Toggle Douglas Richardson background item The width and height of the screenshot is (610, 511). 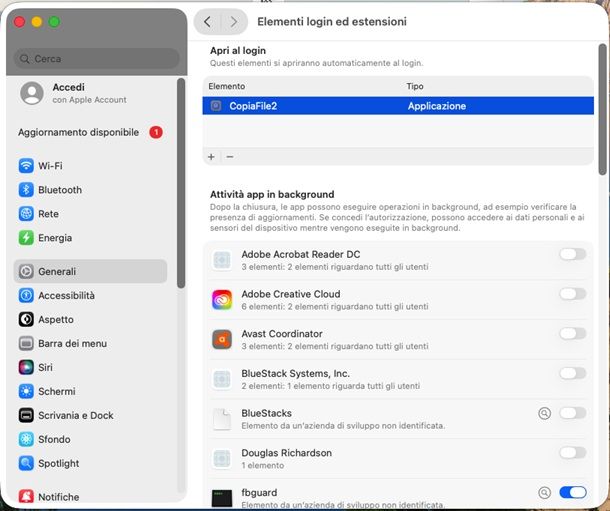573,453
